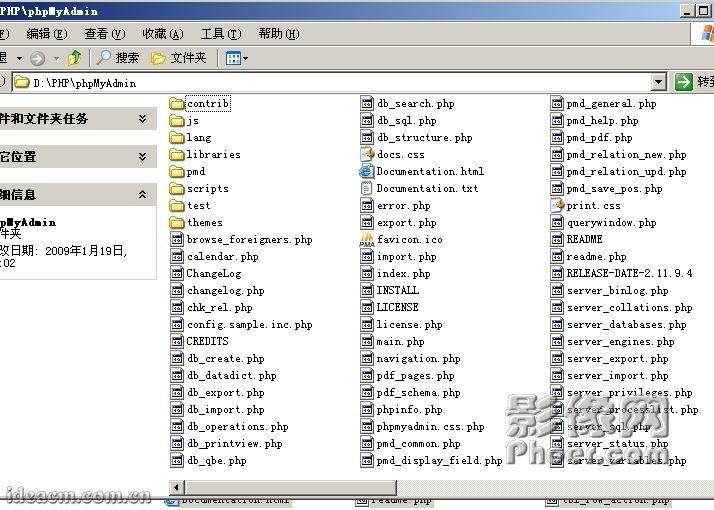This screenshot has height=510, width=714.
Task: Open the Search (搜索) toolbar button
Action: pos(117,58)
